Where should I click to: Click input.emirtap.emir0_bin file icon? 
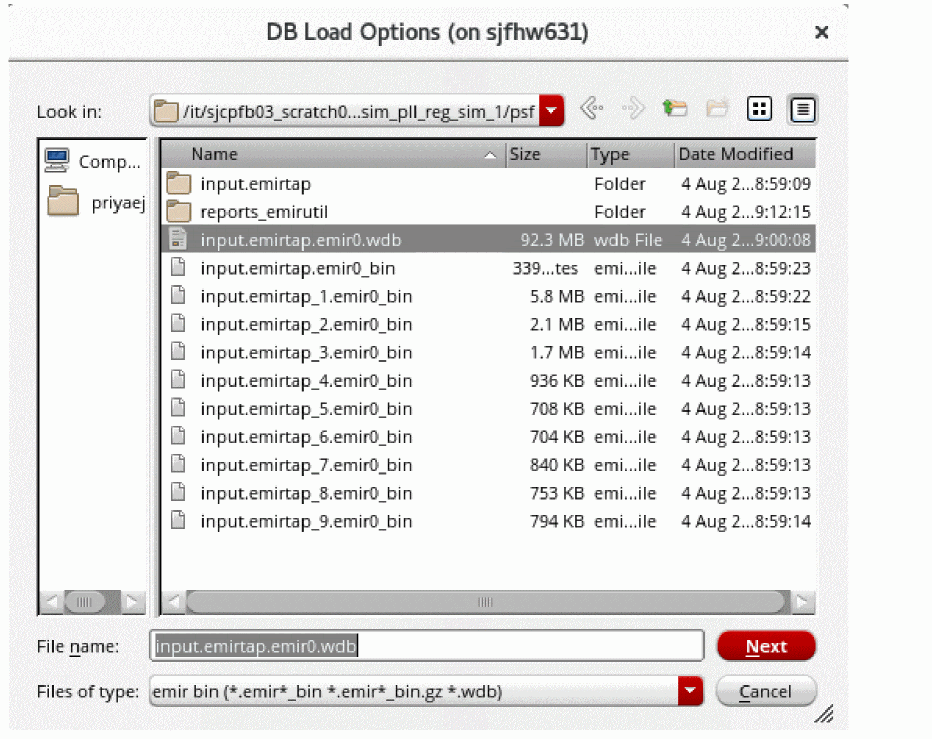[178, 267]
